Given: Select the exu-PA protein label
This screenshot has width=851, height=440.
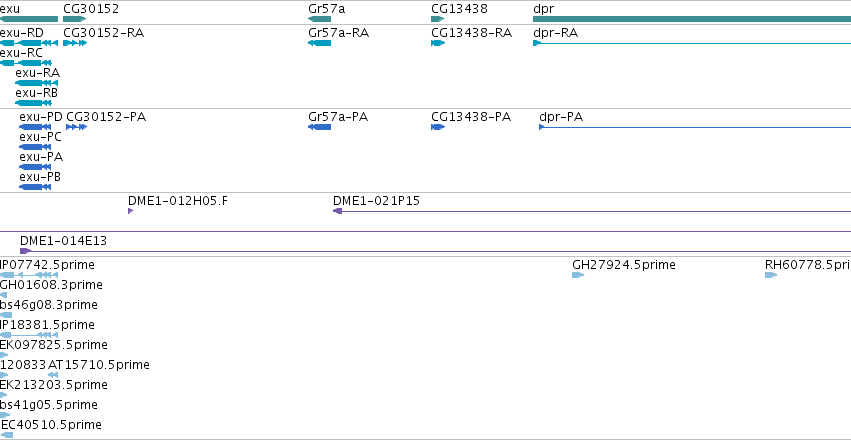Looking at the screenshot, I should tap(41, 157).
